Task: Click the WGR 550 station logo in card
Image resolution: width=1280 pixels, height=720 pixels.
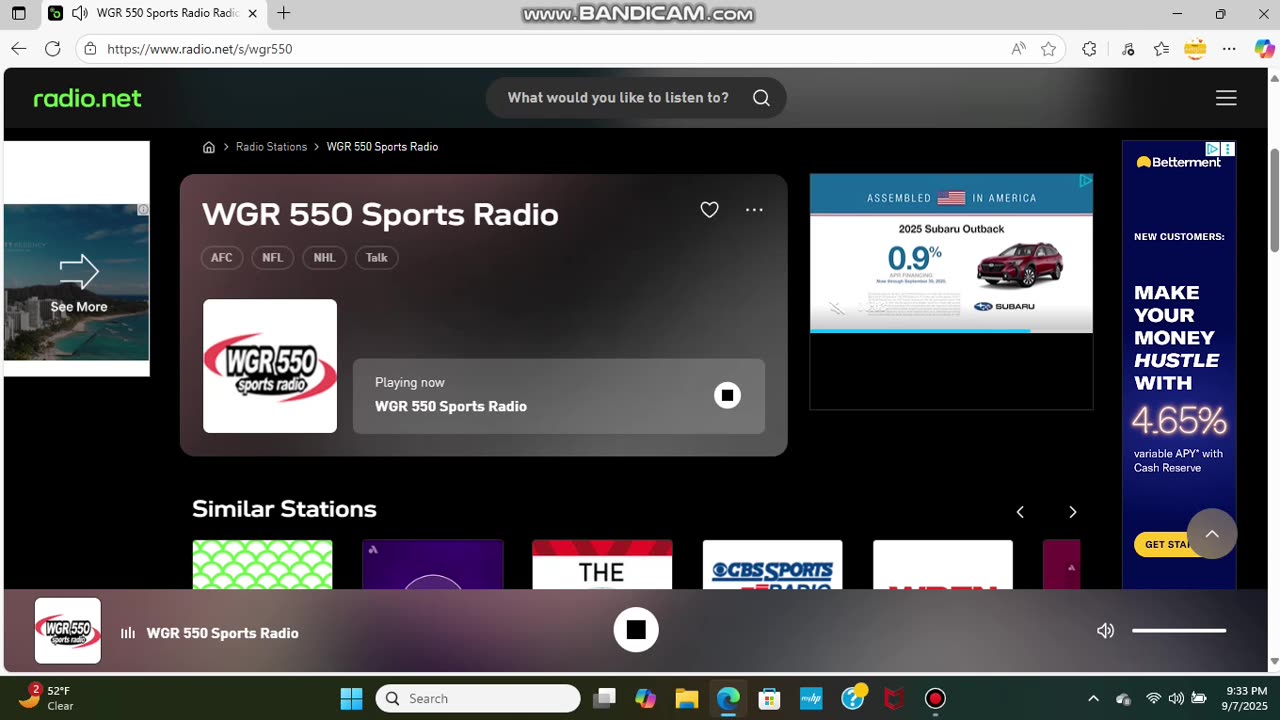Action: pyautogui.click(x=270, y=366)
